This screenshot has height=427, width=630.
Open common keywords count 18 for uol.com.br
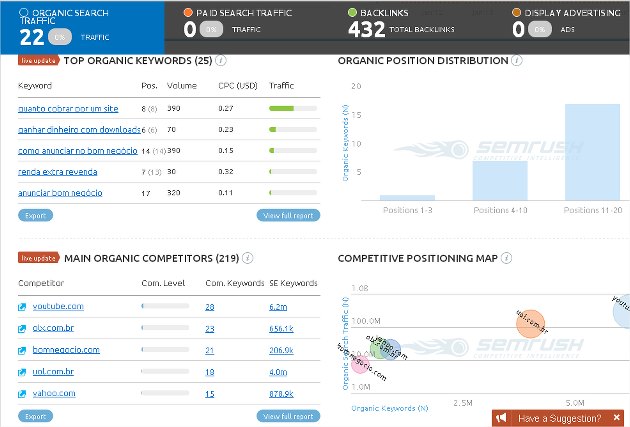tap(210, 372)
